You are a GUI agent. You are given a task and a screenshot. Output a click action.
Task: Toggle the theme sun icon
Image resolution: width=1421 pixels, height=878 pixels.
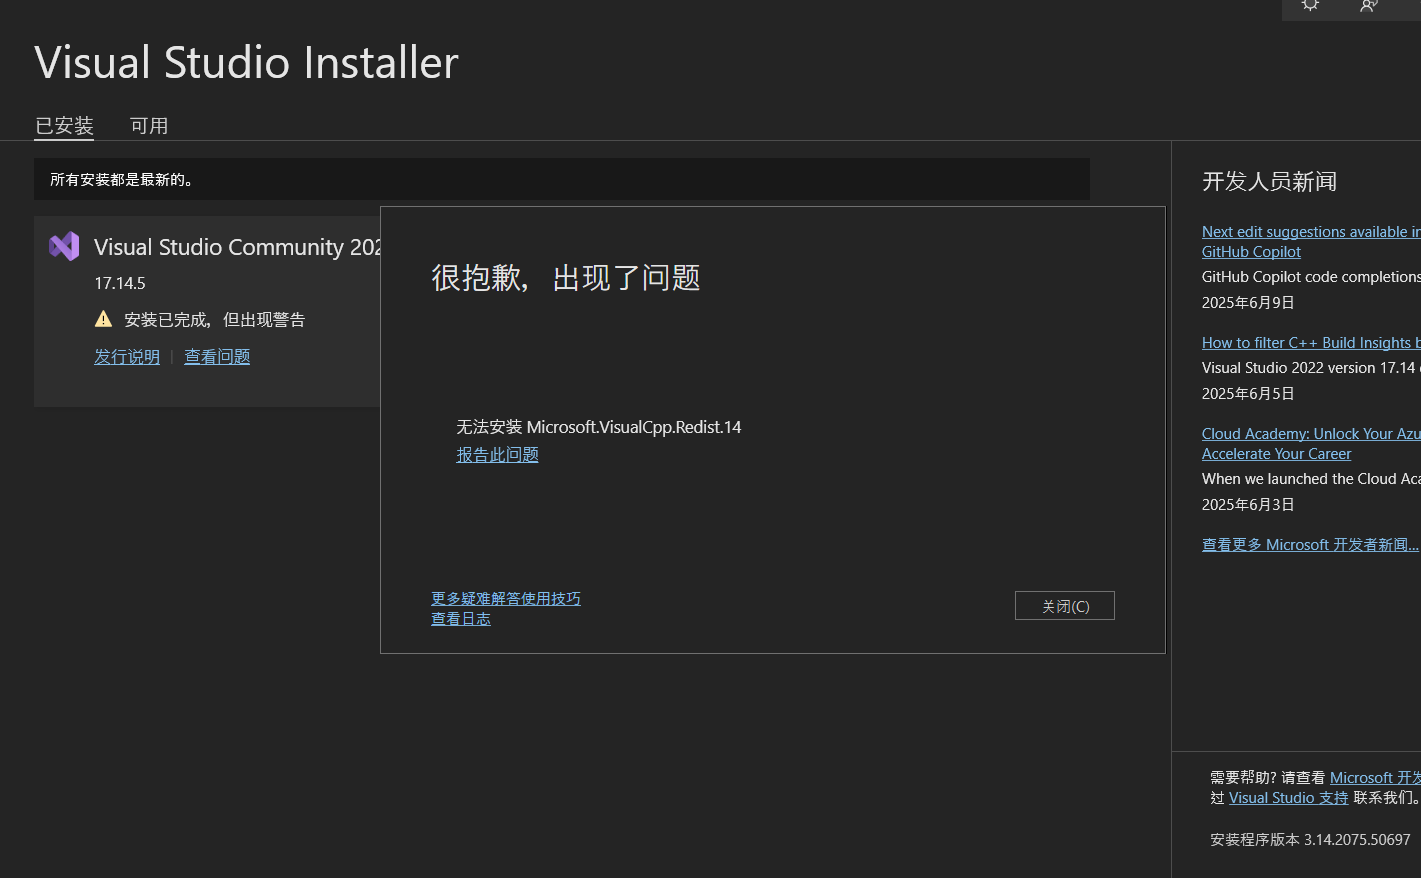tap(1310, 5)
